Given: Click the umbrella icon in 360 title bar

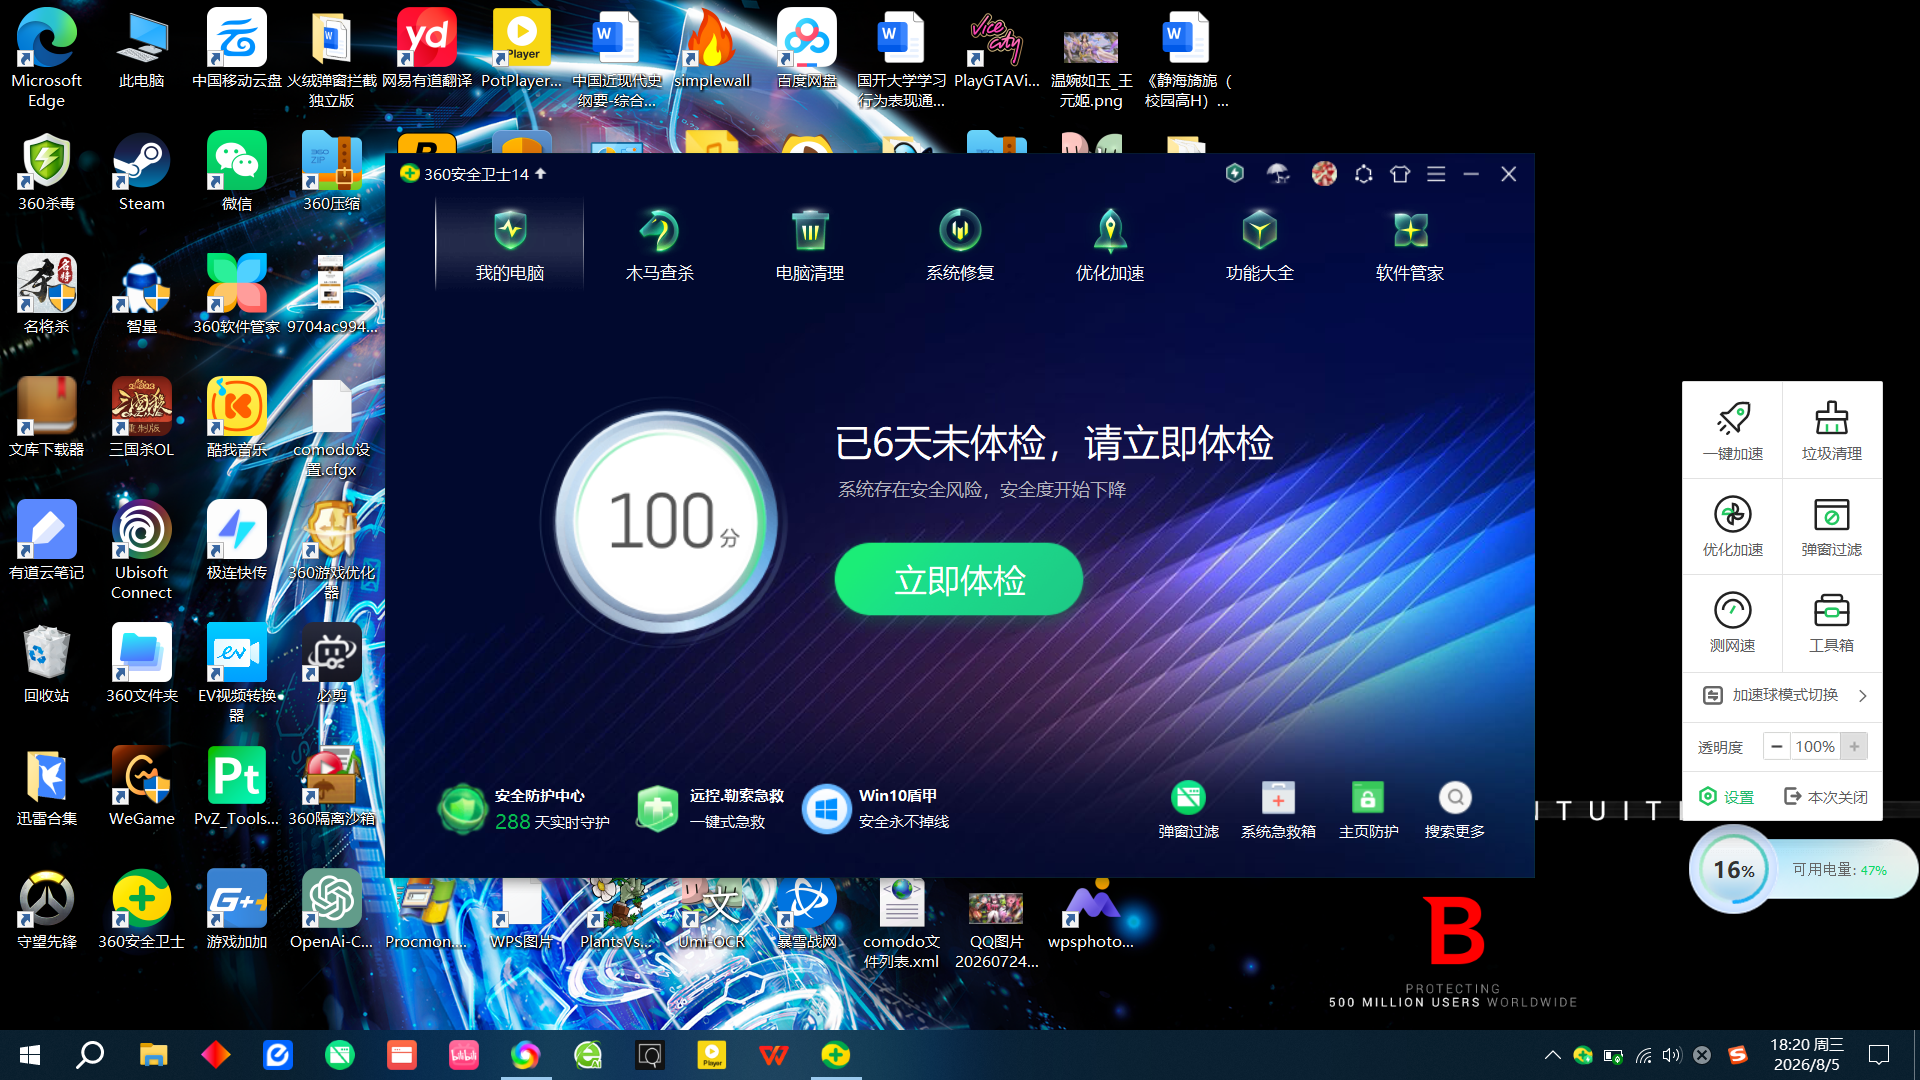Looking at the screenshot, I should (1278, 174).
